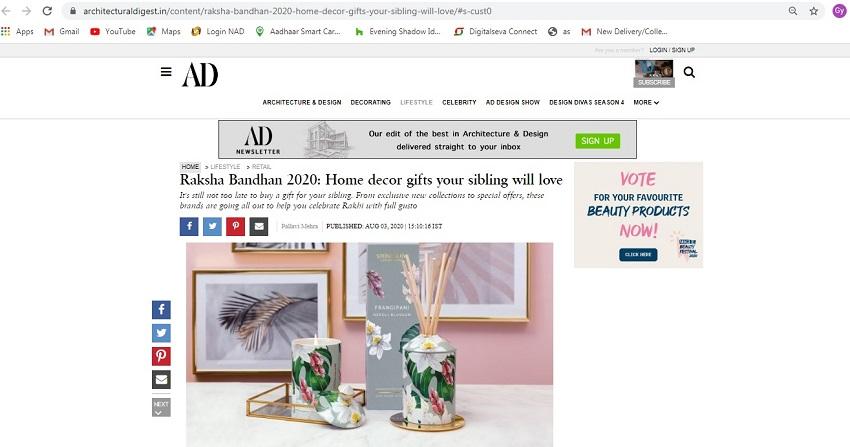Screen dimensions: 850x447
Task: Click the Pinterest icon in the left sidebar
Action: pos(161,356)
